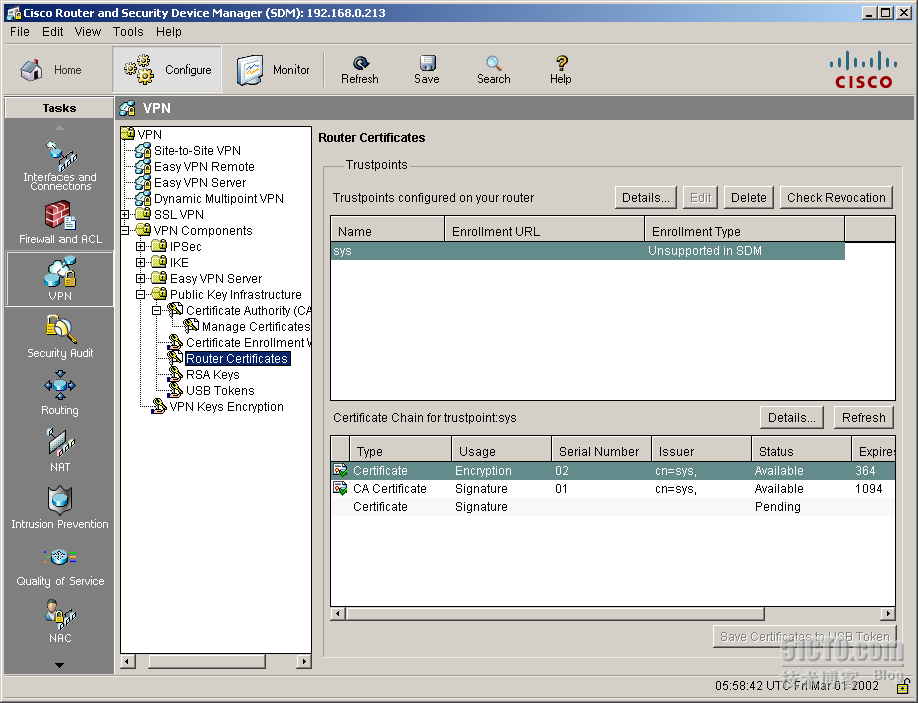Select USB Tokens tree node
Image resolution: width=918 pixels, height=703 pixels.
220,390
